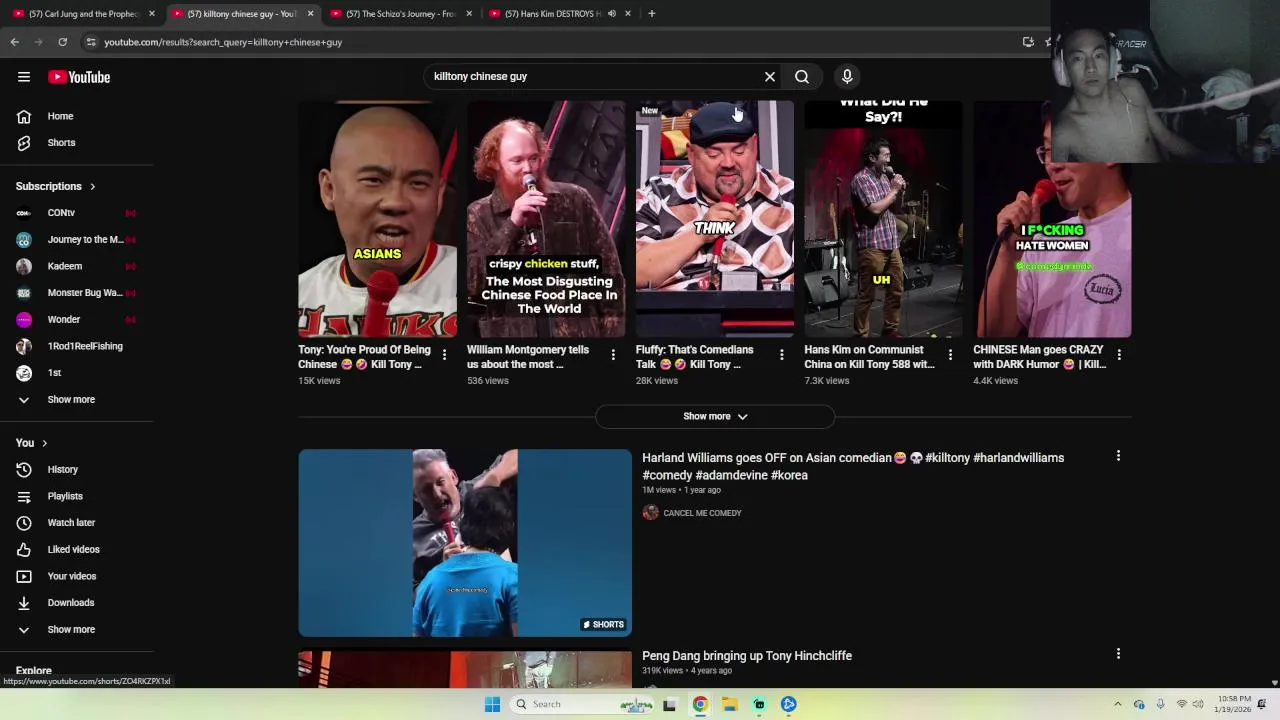Open options for 'Tony: You're Proud' short
Viewport: 1280px width, 720px height.
pos(444,354)
